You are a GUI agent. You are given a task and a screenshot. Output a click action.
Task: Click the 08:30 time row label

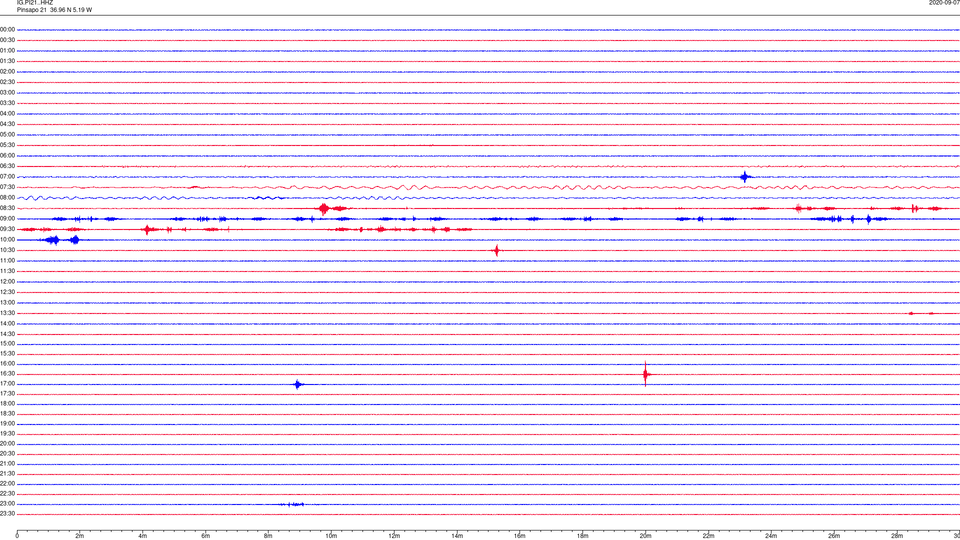pyautogui.click(x=7, y=208)
